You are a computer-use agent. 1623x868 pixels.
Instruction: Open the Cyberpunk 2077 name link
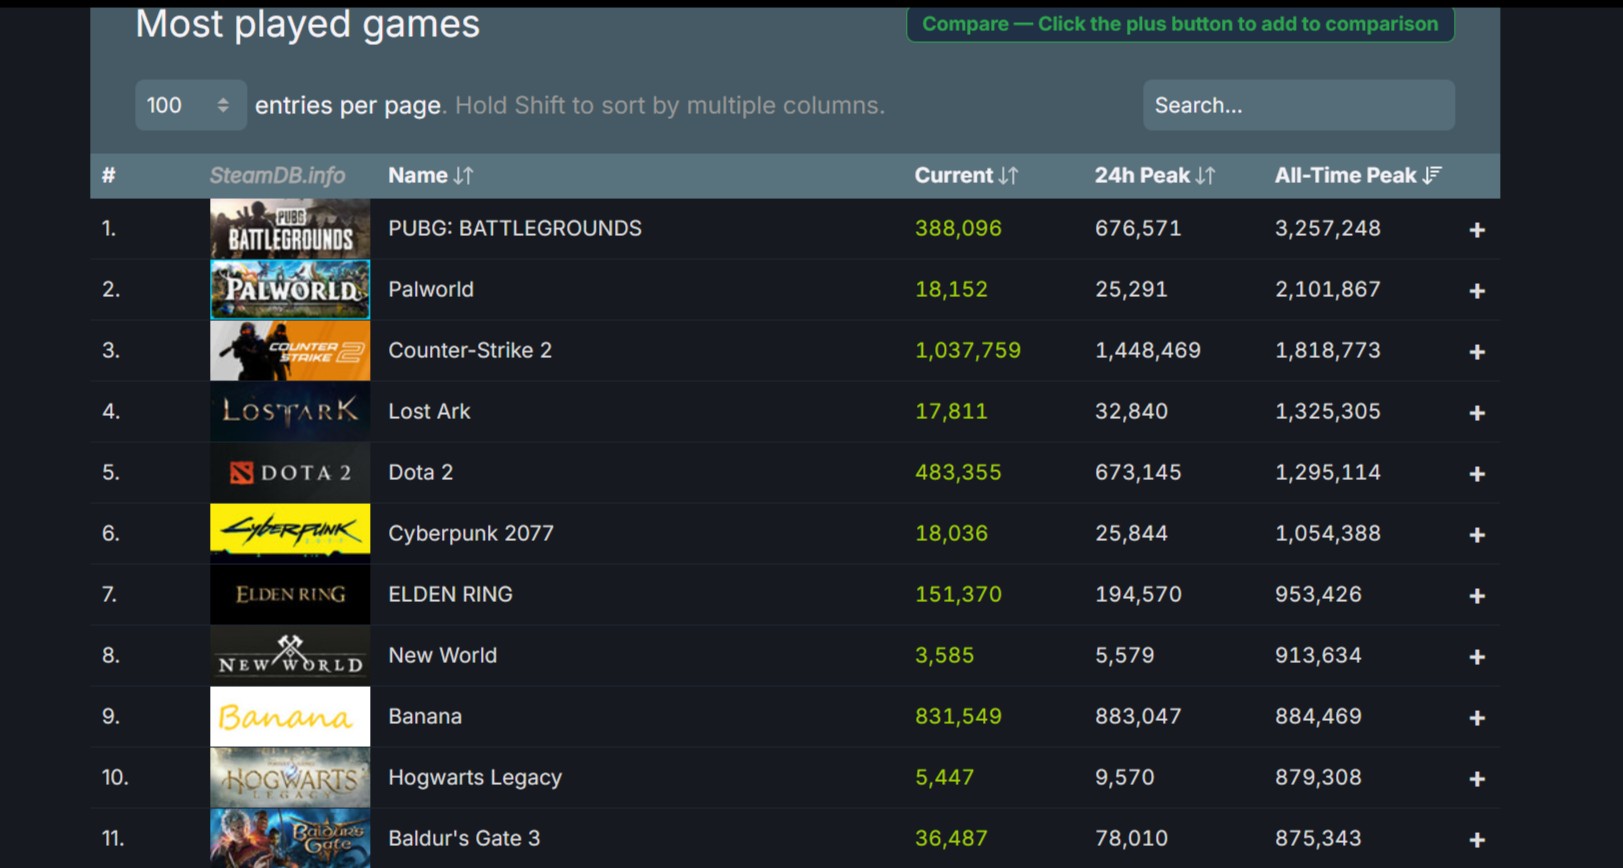pos(471,534)
